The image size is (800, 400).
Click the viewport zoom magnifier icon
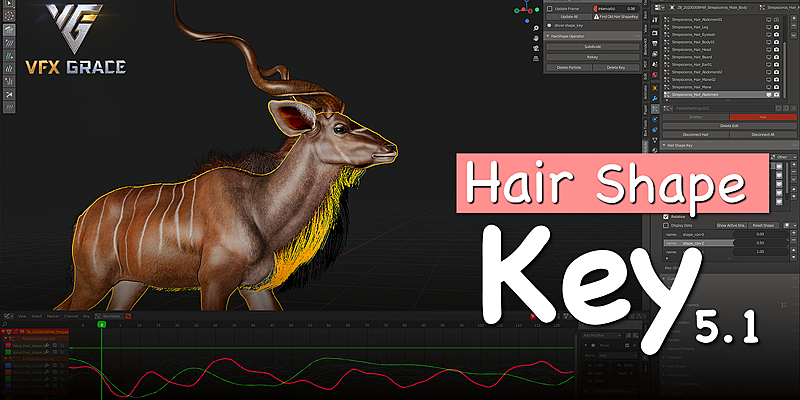(x=536, y=29)
